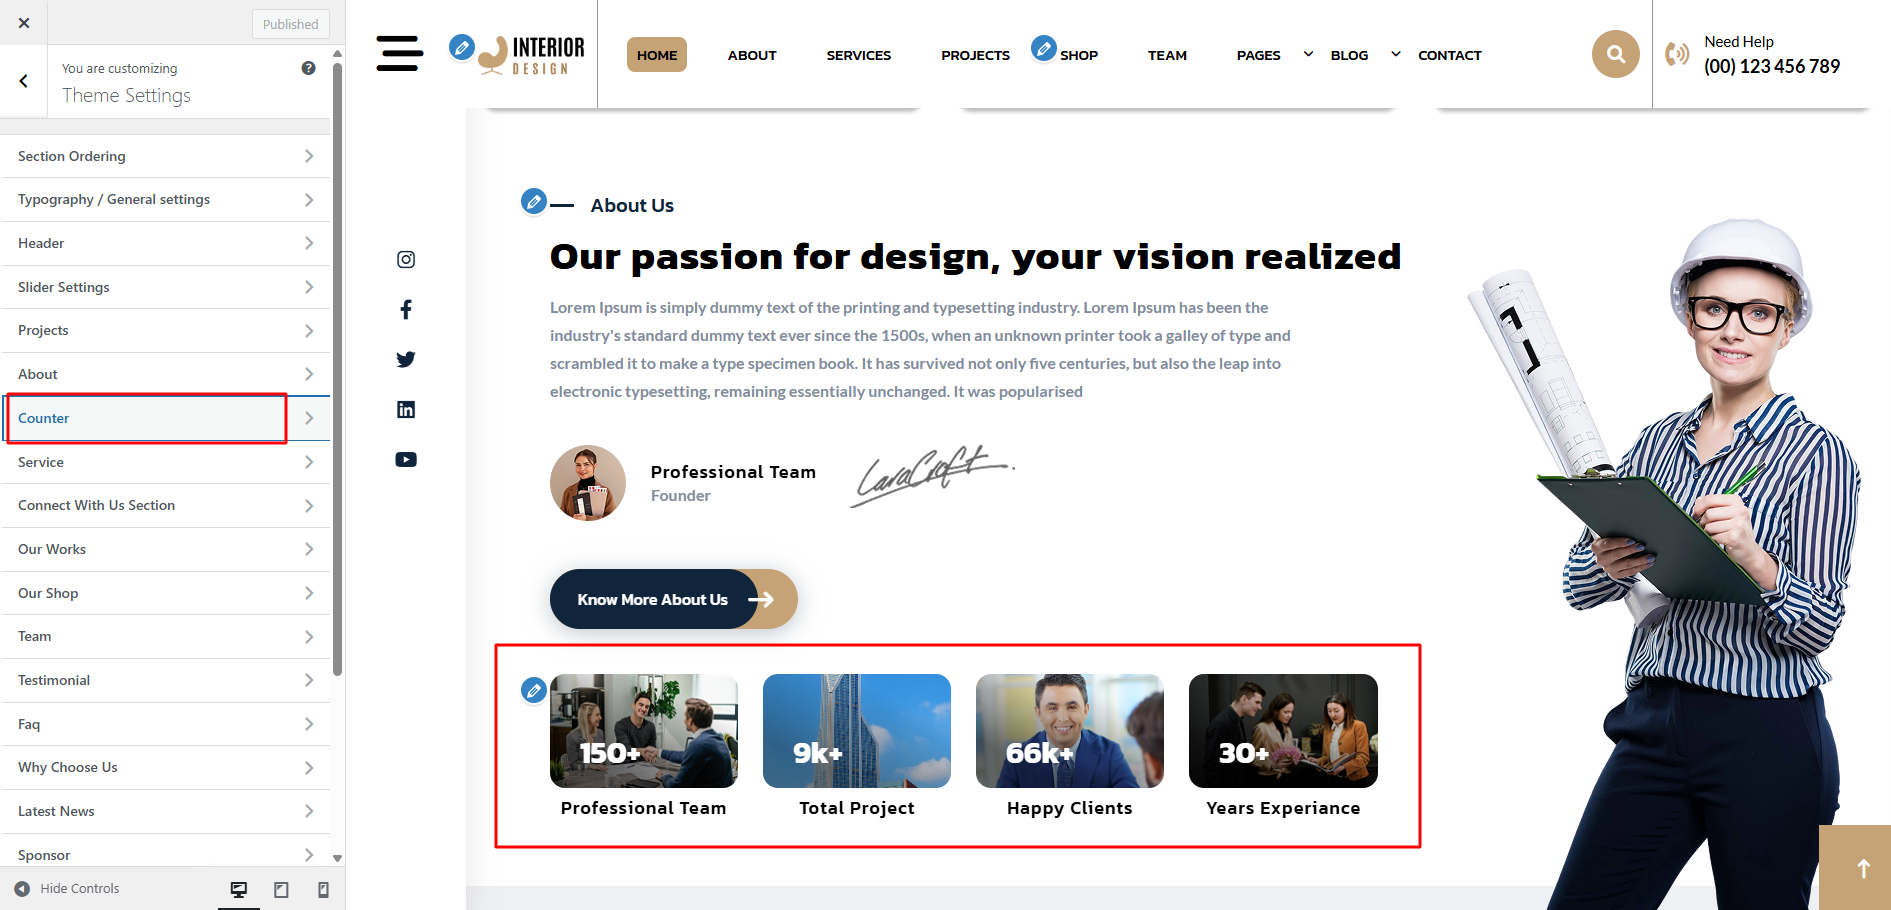Open the Instagram social link
Screen dimensions: 1891x910
tap(406, 260)
